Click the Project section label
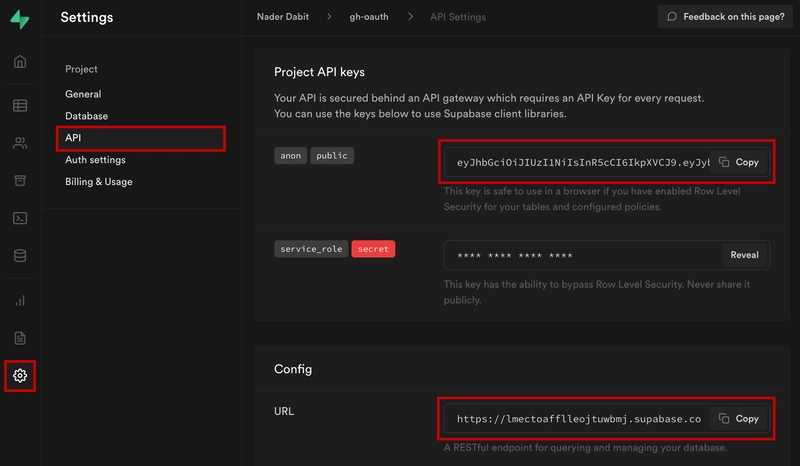The height and width of the screenshot is (466, 800). pos(81,69)
